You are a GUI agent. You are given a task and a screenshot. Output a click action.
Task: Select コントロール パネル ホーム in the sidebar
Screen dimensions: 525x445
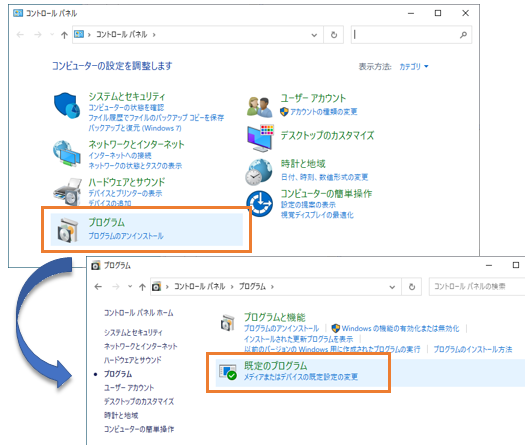(x=139, y=313)
